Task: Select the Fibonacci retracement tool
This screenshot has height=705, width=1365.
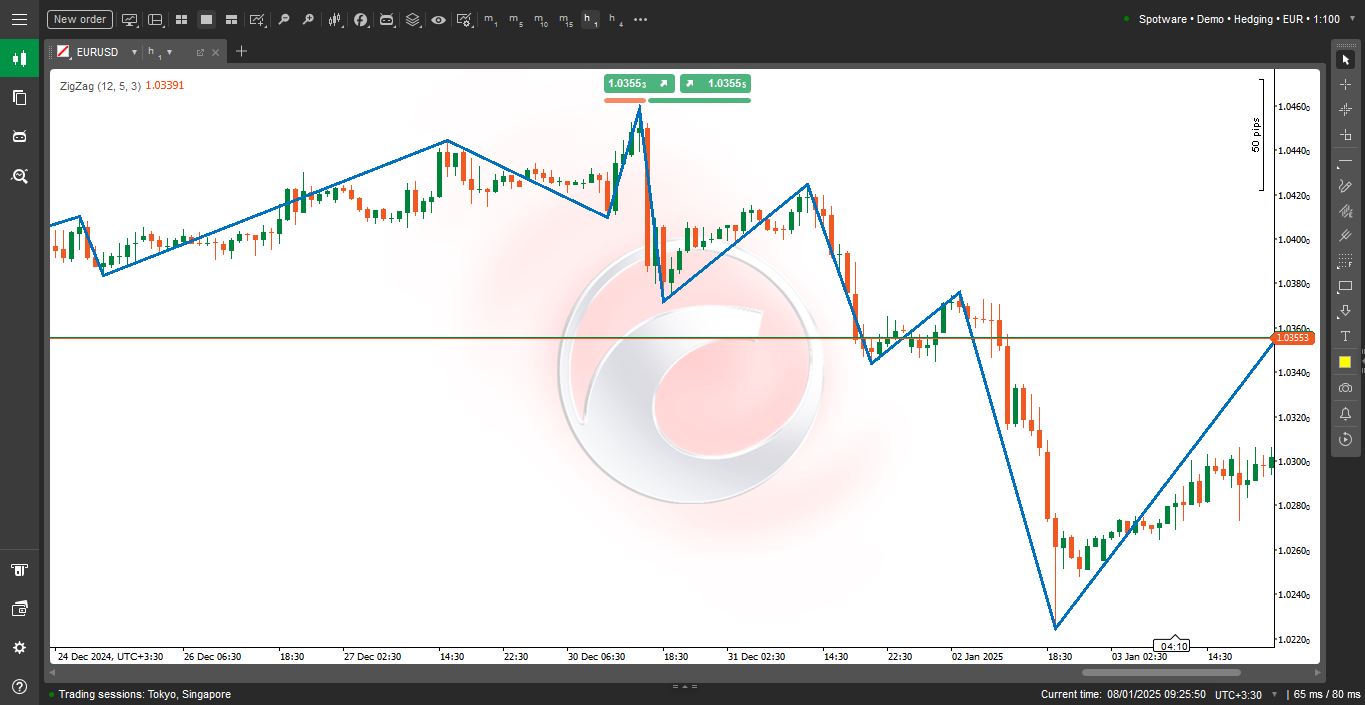Action: tap(1345, 261)
